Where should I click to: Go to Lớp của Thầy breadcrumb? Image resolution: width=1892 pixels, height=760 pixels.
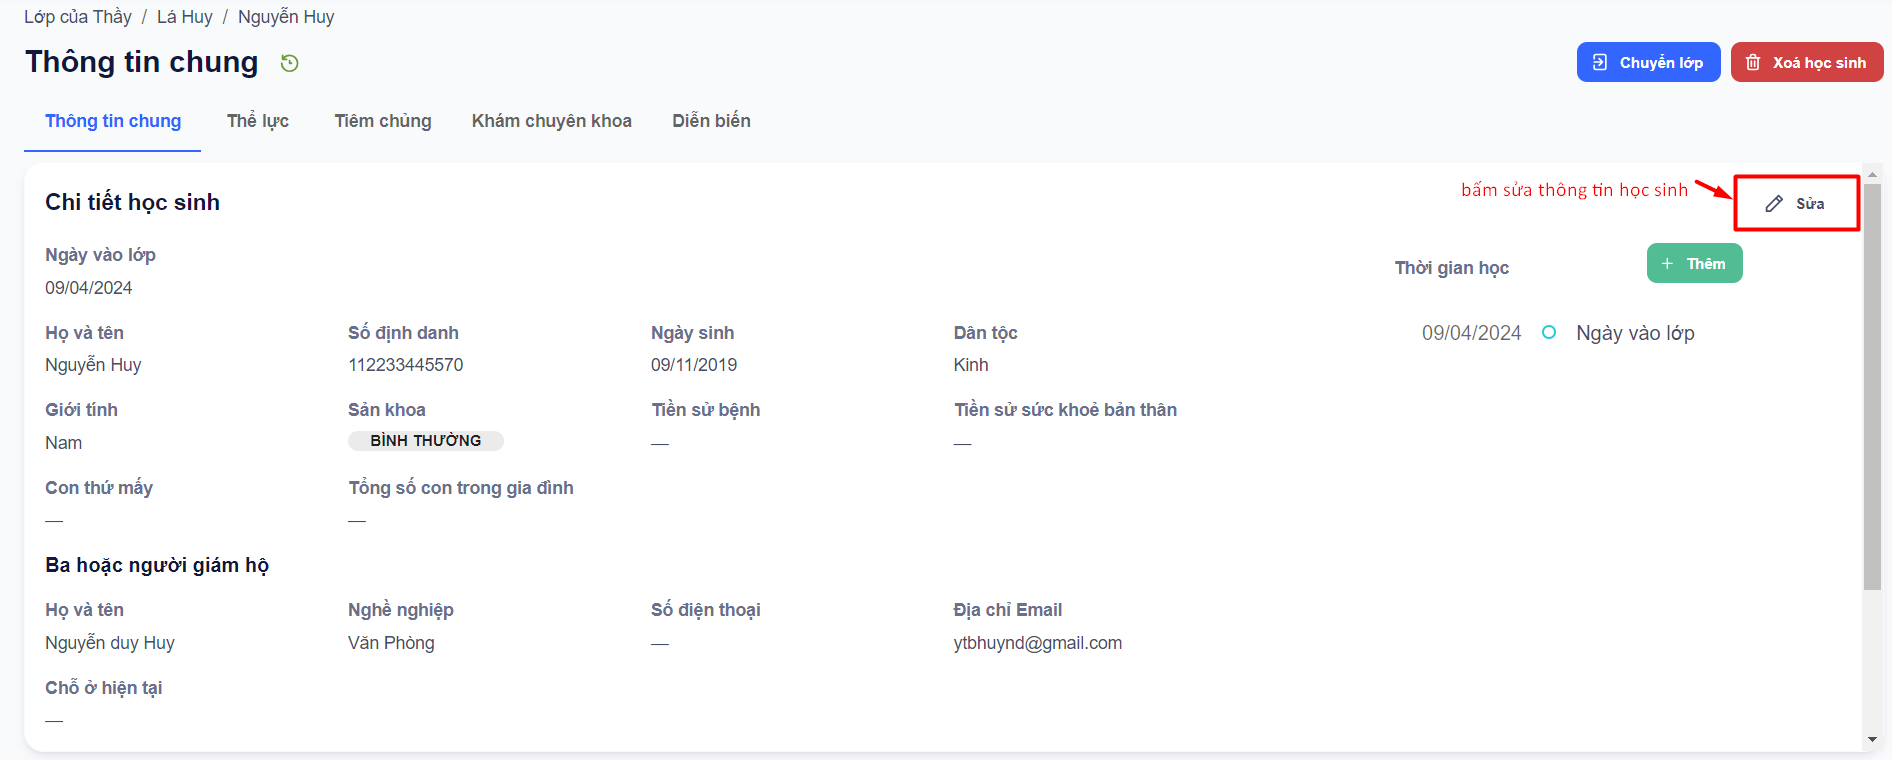pyautogui.click(x=78, y=17)
